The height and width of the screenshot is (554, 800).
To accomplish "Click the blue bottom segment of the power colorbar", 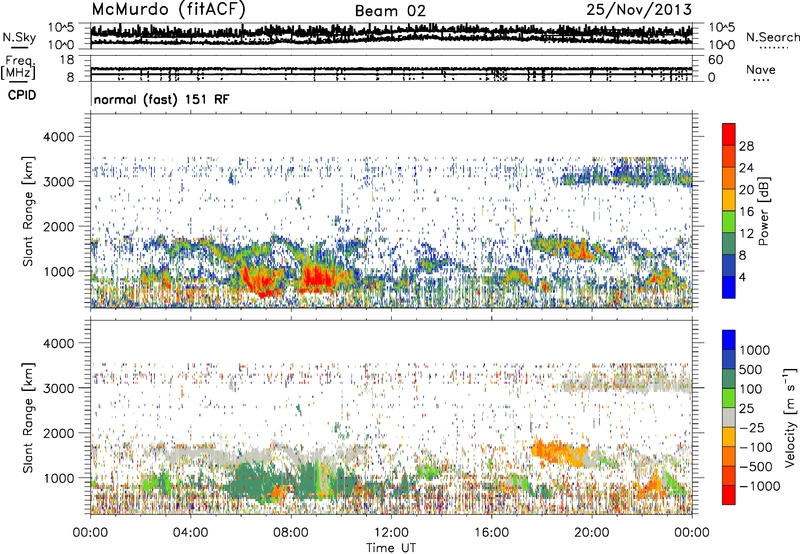I will (x=729, y=287).
